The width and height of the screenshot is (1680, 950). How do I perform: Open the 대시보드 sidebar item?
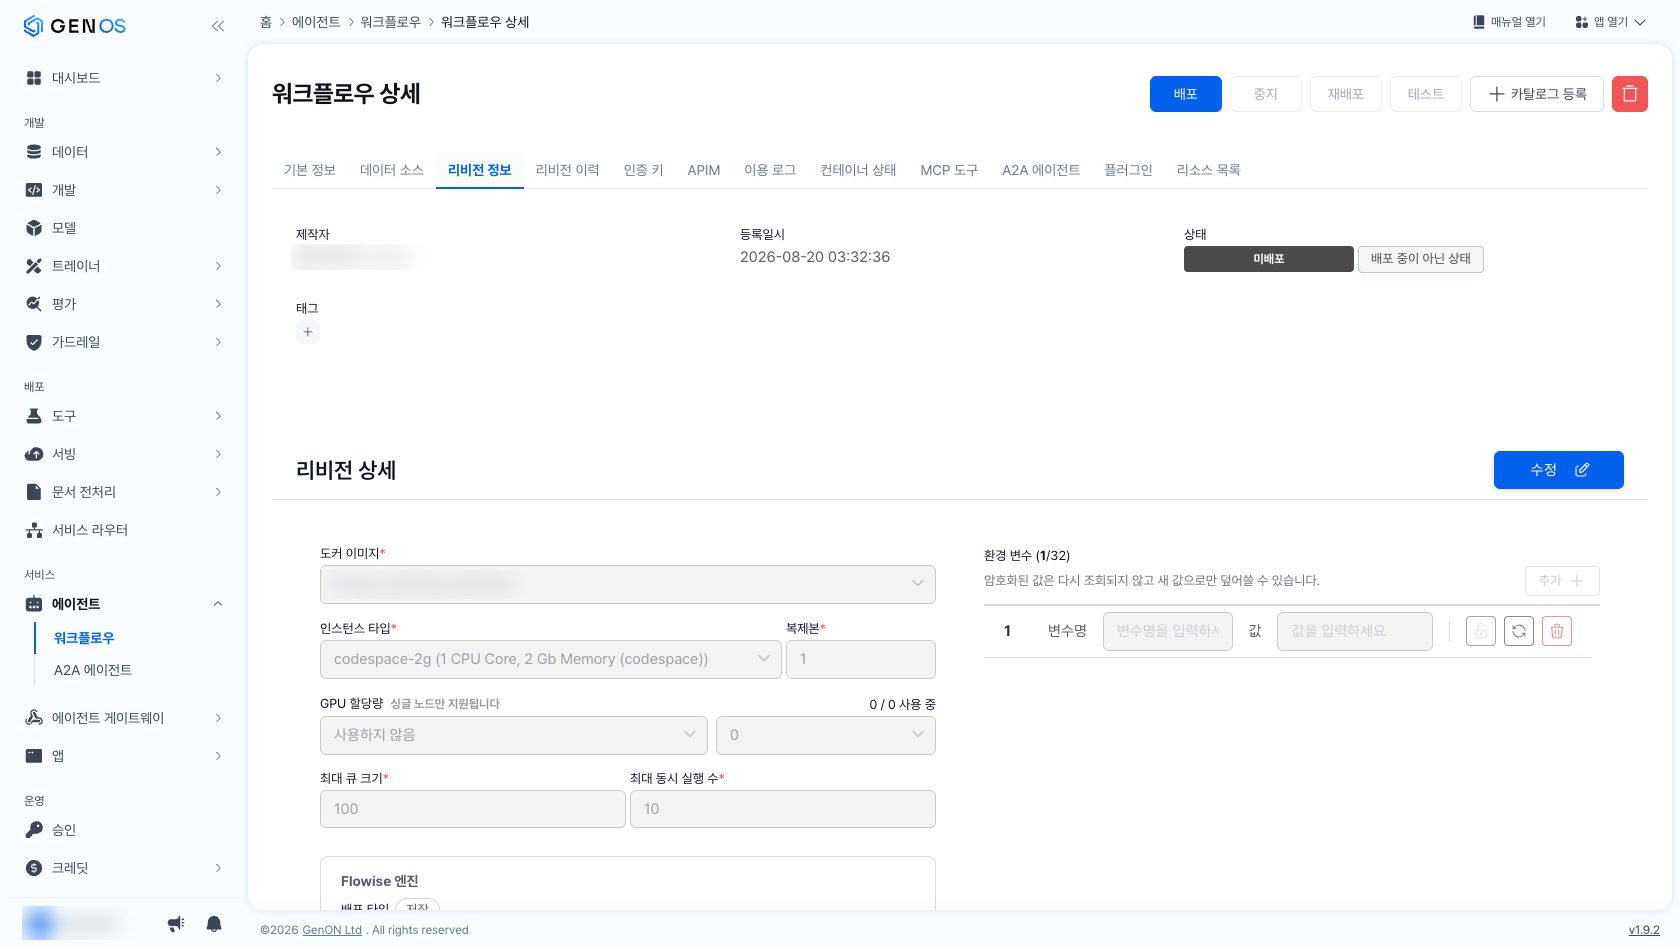click(124, 78)
